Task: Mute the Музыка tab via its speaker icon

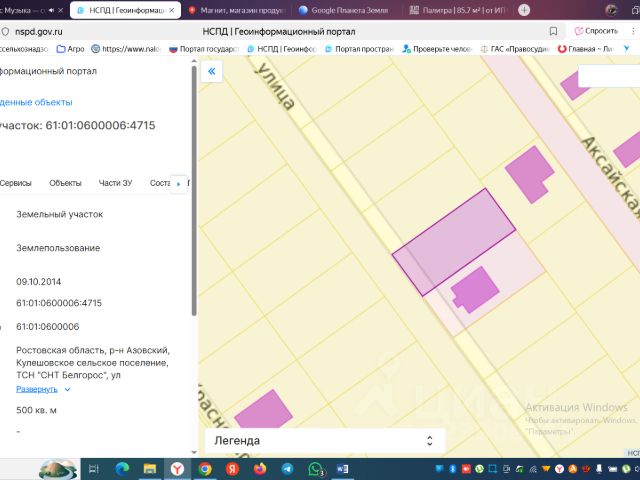Action: point(51,10)
